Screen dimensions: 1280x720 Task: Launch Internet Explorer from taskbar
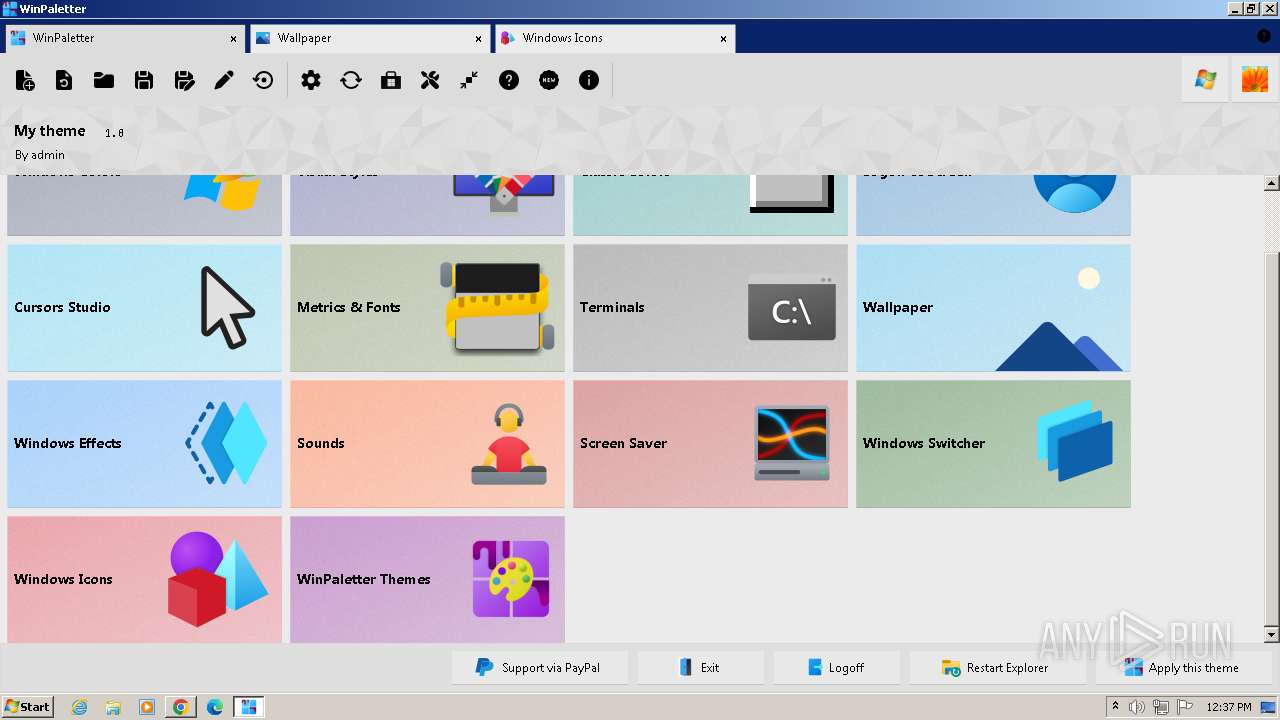click(79, 707)
